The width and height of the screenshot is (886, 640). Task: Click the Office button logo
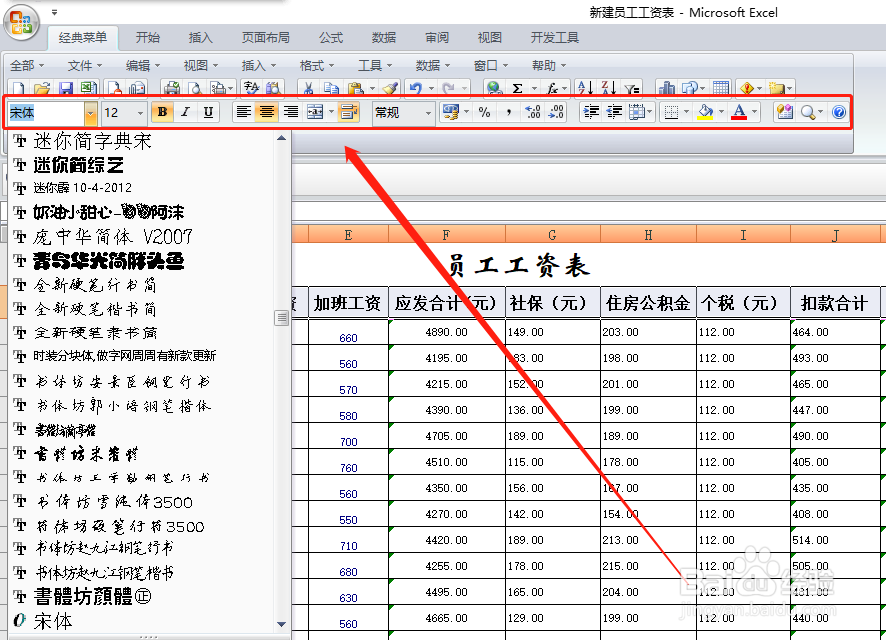[21, 23]
